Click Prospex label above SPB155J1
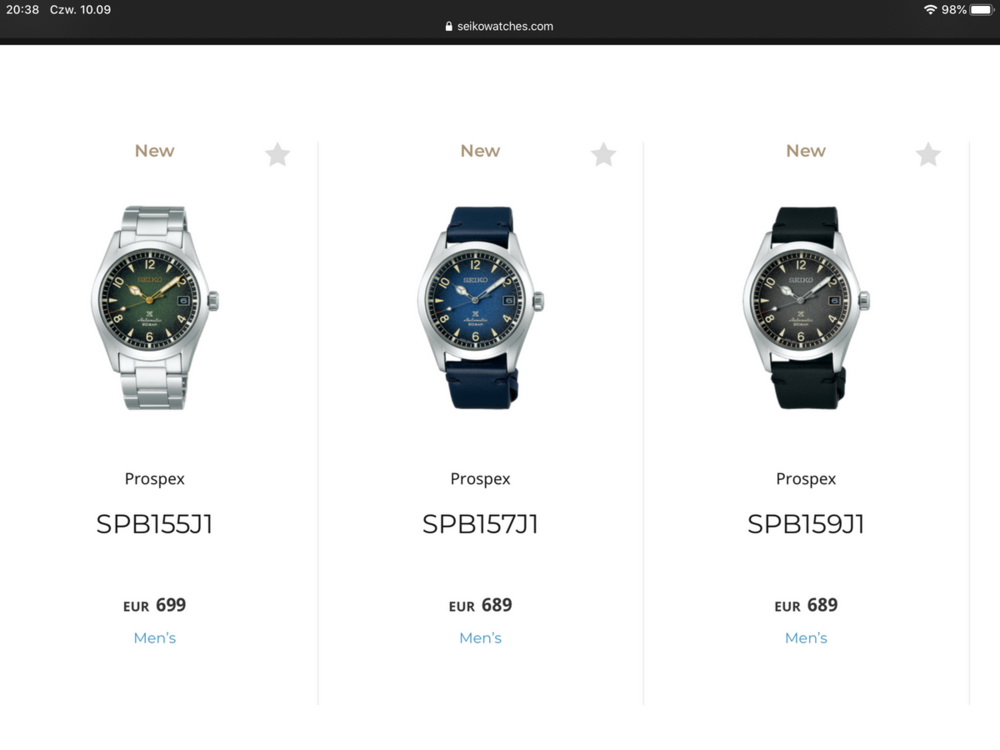The width and height of the screenshot is (1000, 750). point(154,479)
